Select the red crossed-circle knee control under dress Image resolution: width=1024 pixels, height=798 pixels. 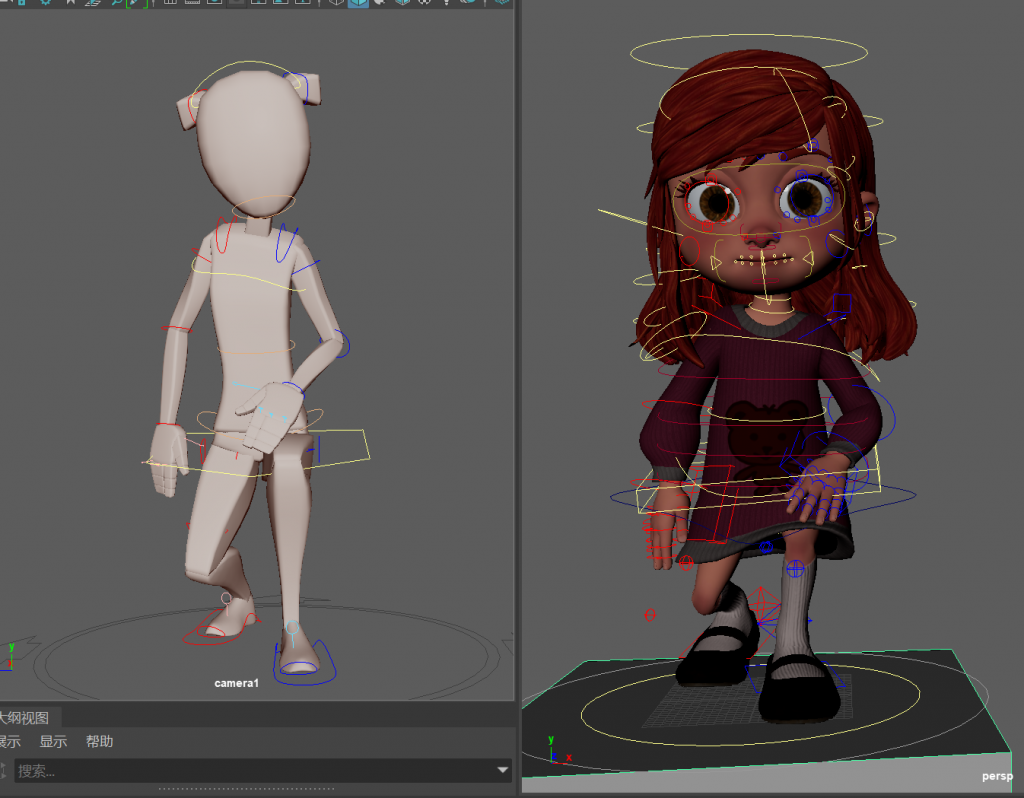point(686,563)
